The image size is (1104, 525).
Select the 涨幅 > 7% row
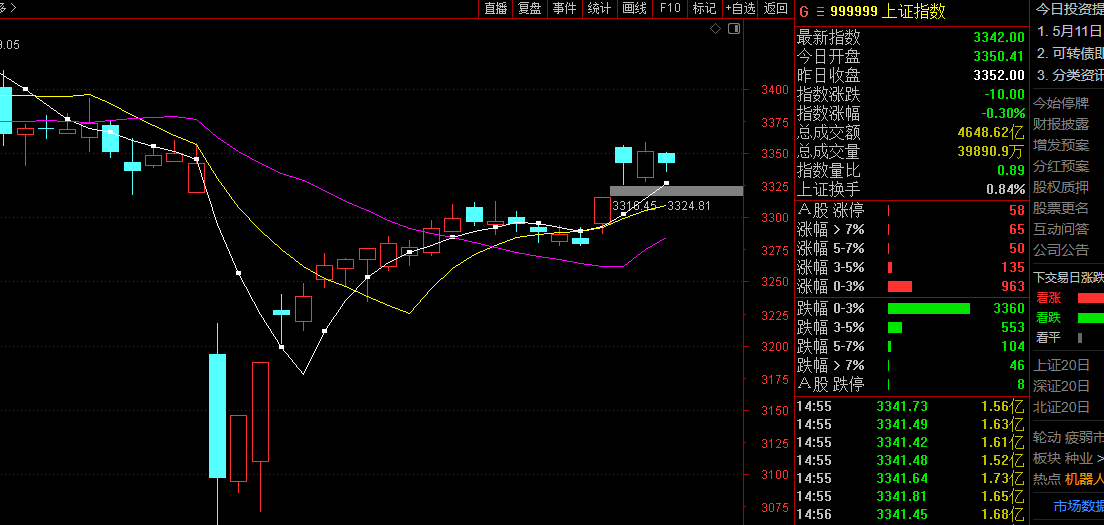[911, 229]
